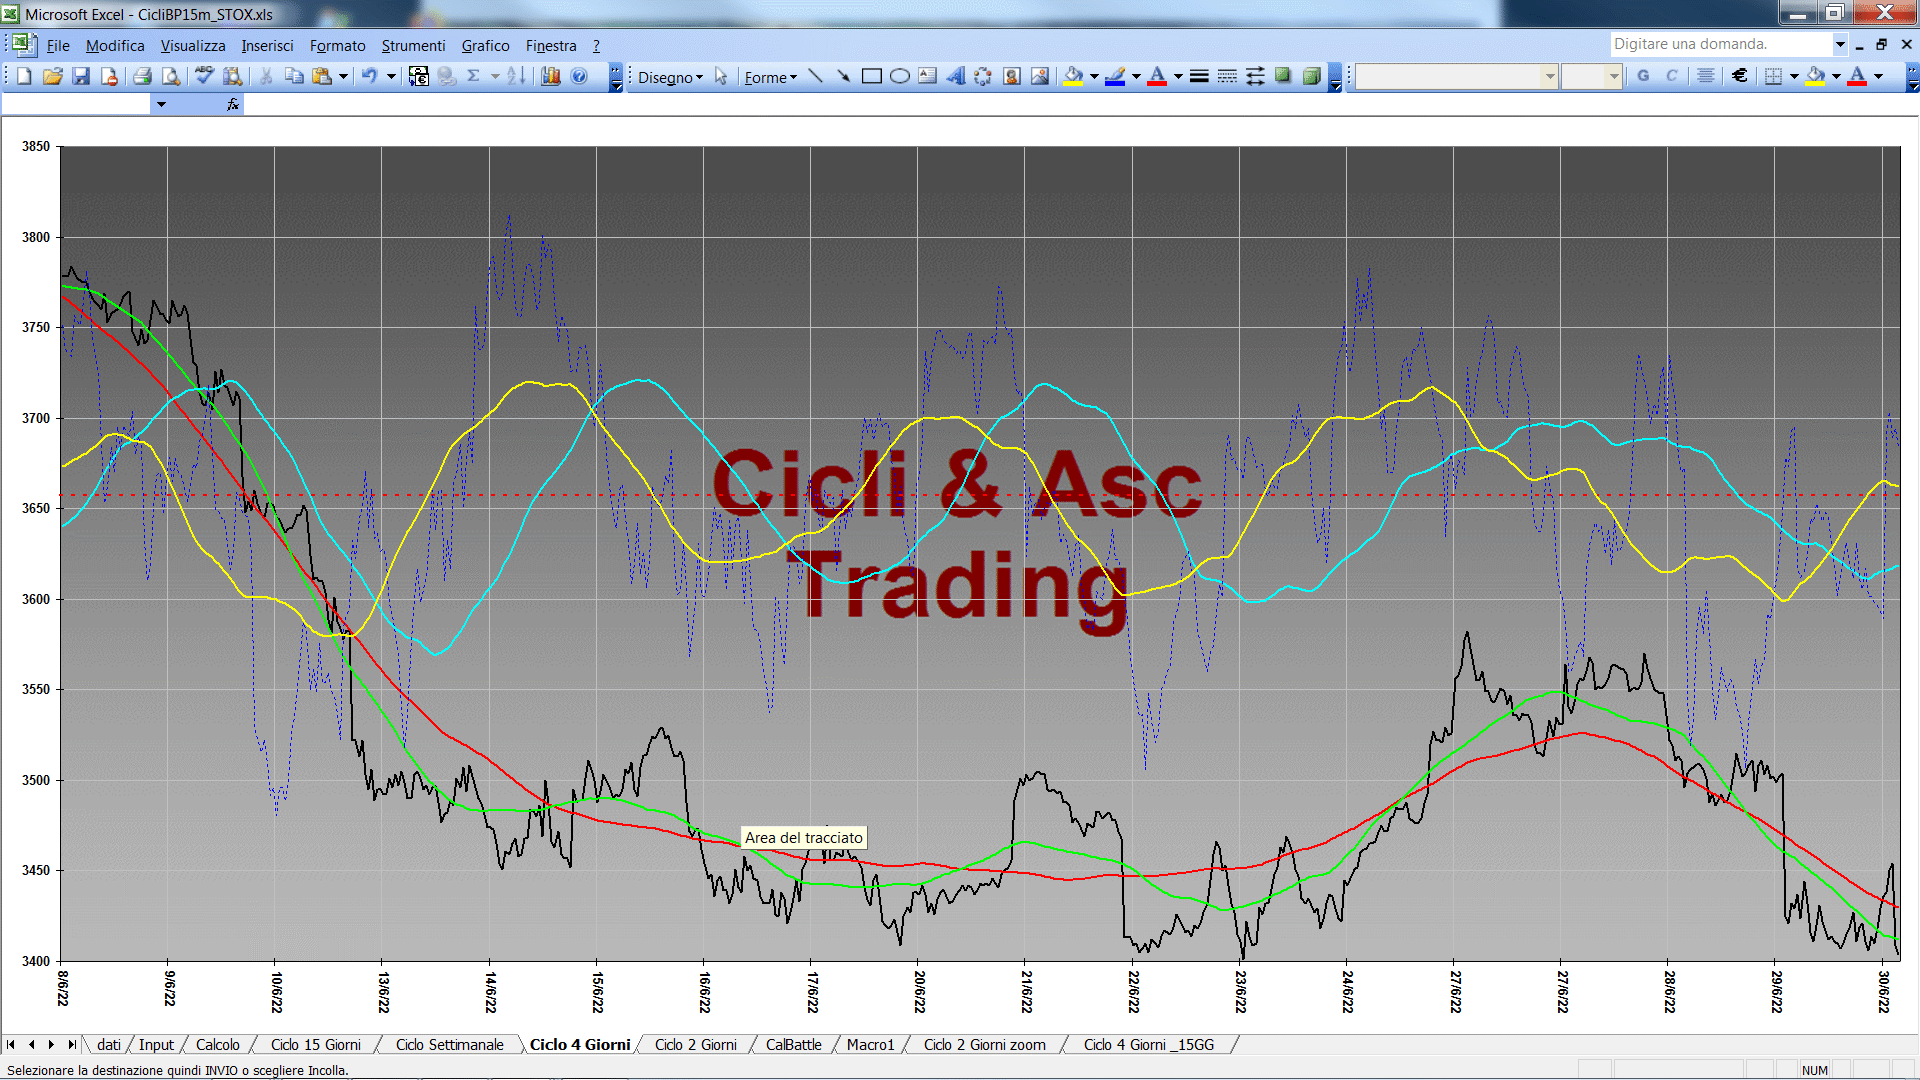Open the Visualizza menu
The image size is (1920, 1080).
click(193, 46)
